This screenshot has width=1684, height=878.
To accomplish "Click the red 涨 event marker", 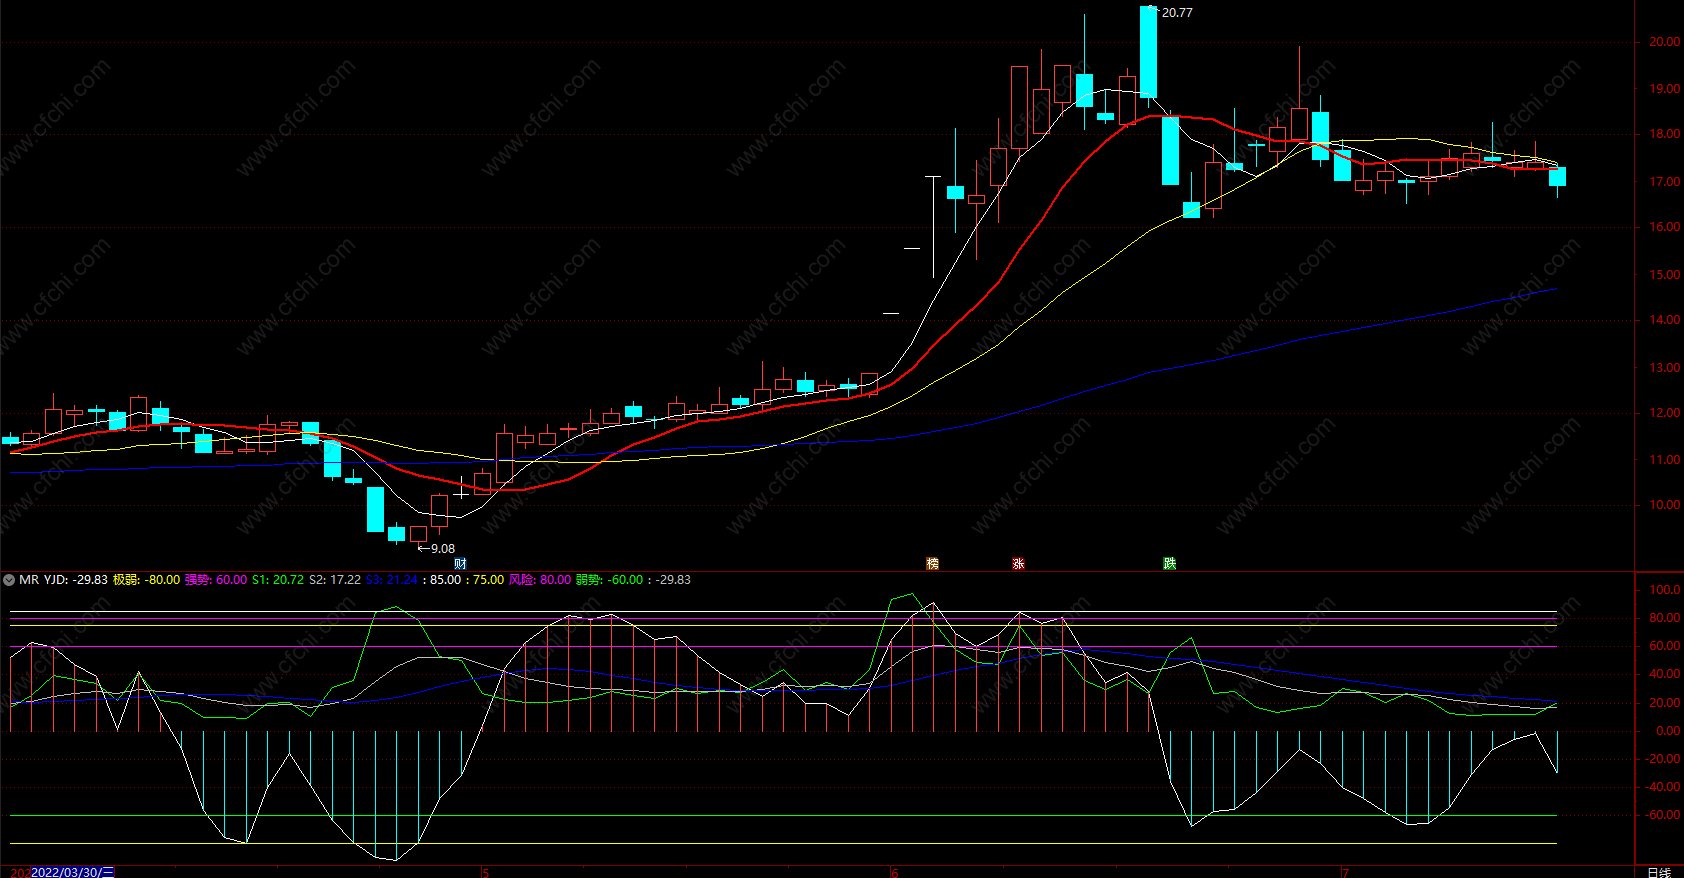I will click(1018, 564).
